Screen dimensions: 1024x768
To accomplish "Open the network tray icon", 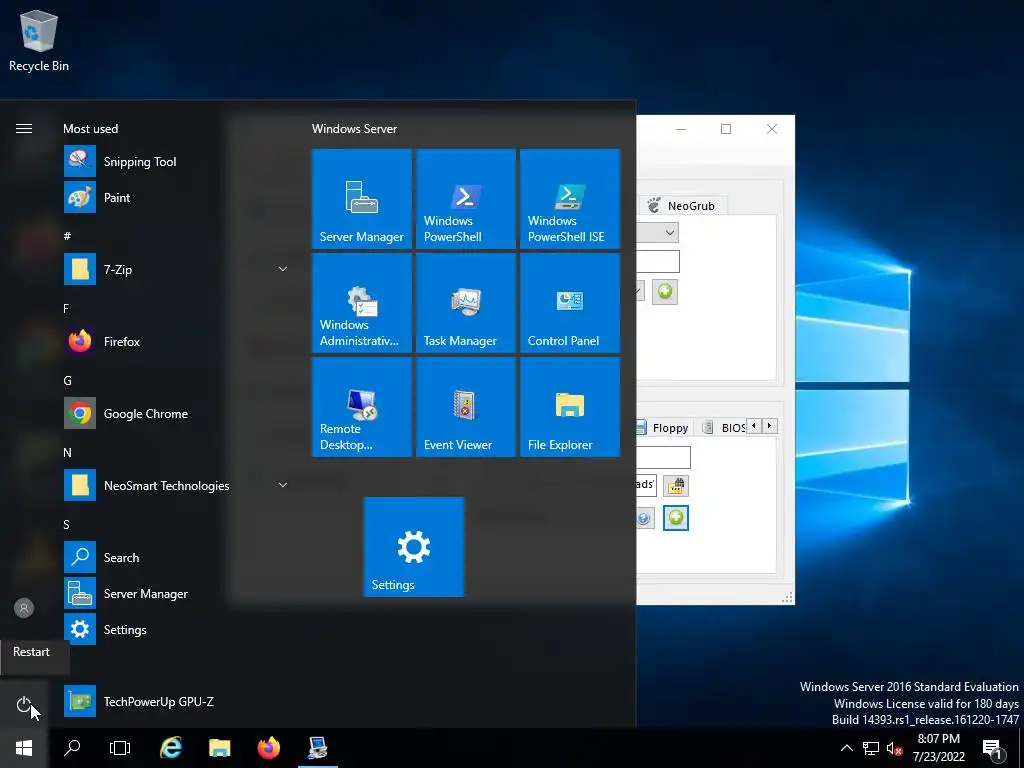I will point(871,748).
